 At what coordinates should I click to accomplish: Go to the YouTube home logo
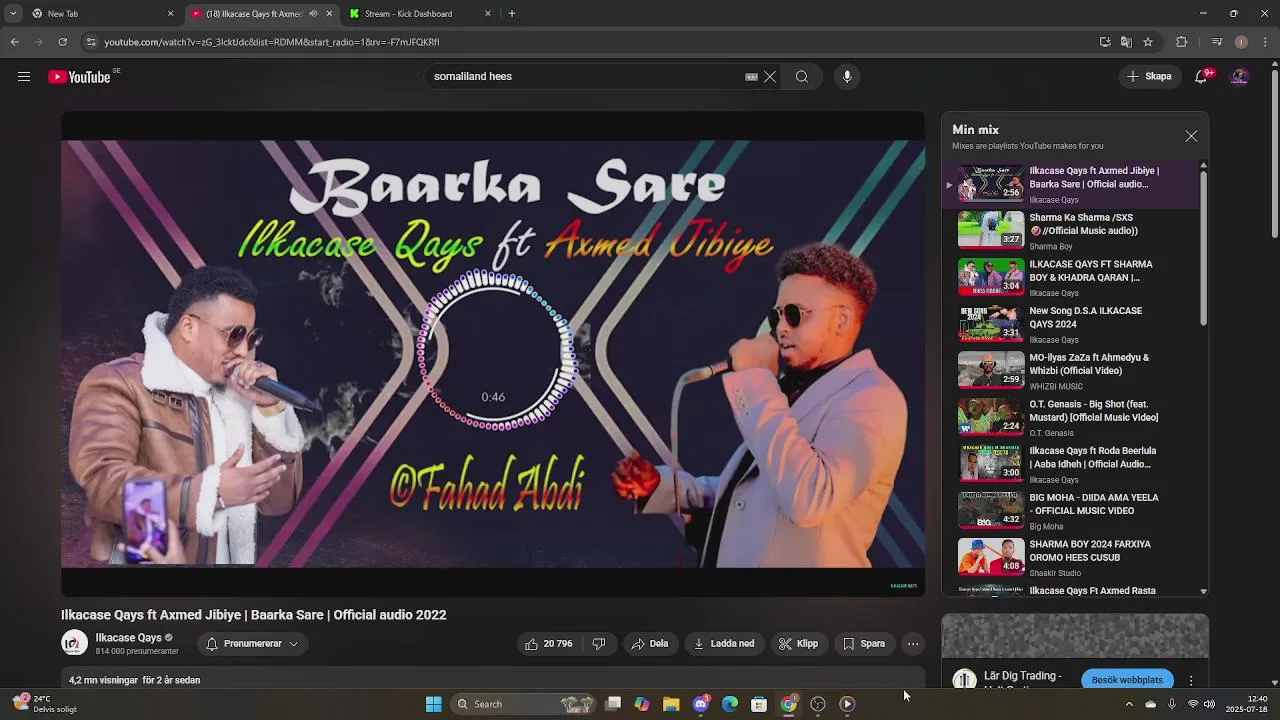click(x=79, y=77)
